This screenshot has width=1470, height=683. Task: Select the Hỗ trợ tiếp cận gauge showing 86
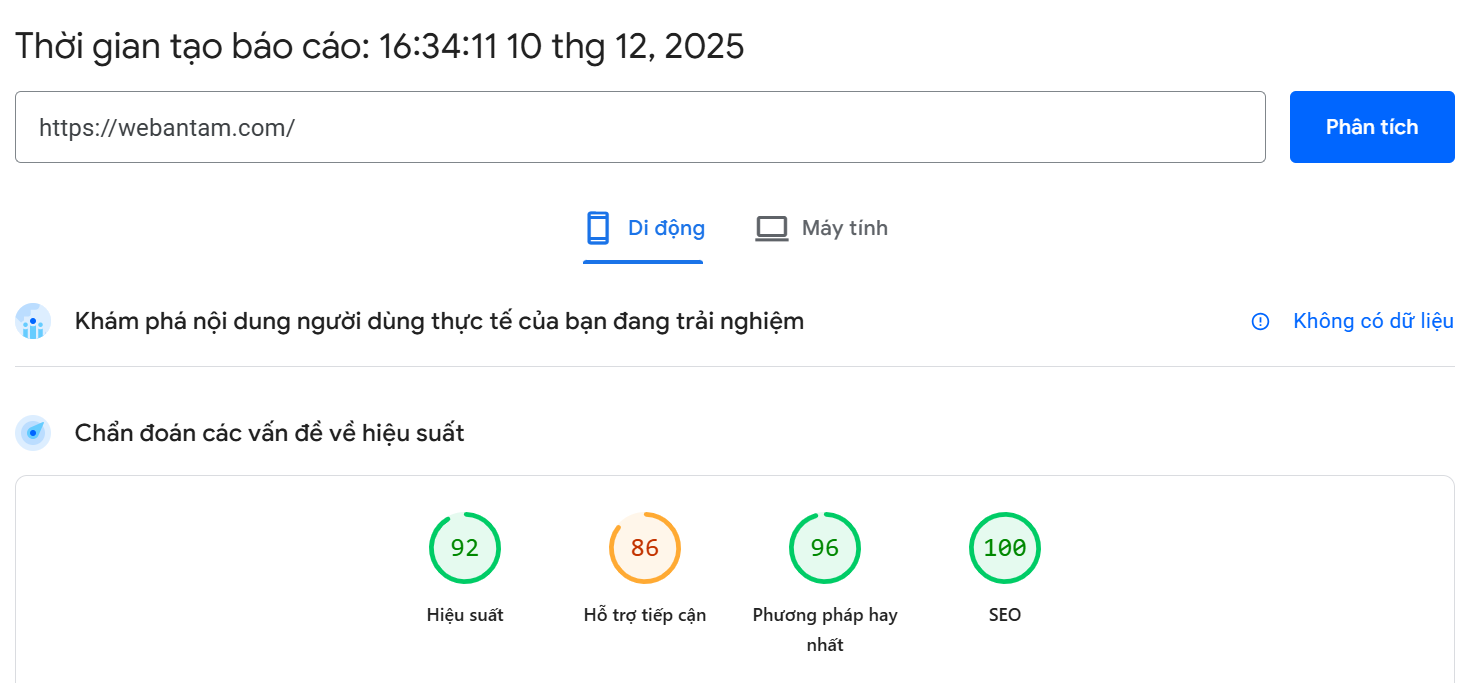tap(645, 547)
